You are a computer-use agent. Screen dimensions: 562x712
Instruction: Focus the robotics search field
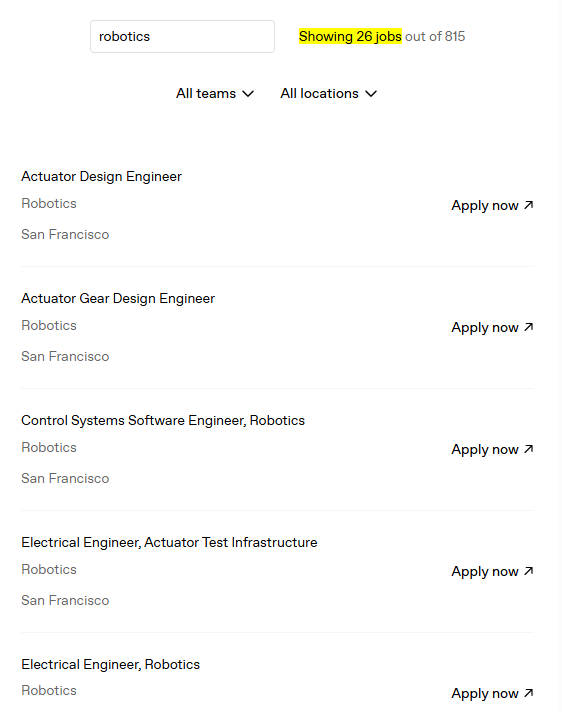182,36
